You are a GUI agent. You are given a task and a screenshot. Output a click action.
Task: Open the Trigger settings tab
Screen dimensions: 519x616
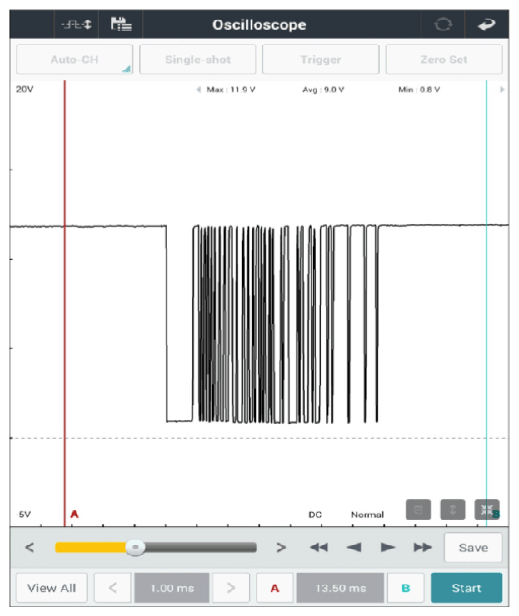pos(321,60)
